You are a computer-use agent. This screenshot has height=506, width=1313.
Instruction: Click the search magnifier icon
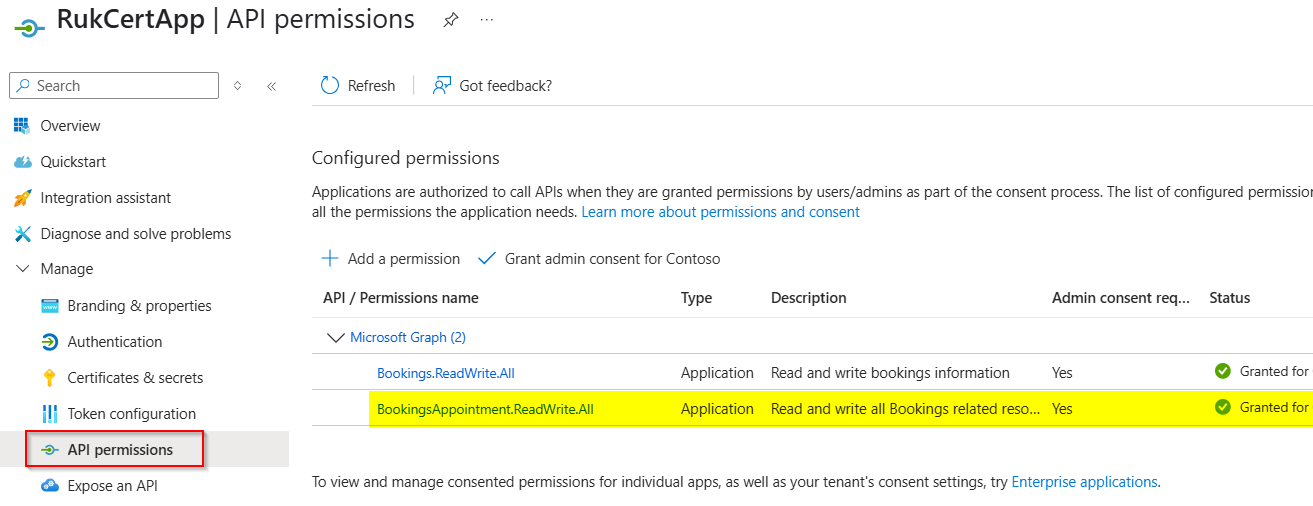coord(23,86)
